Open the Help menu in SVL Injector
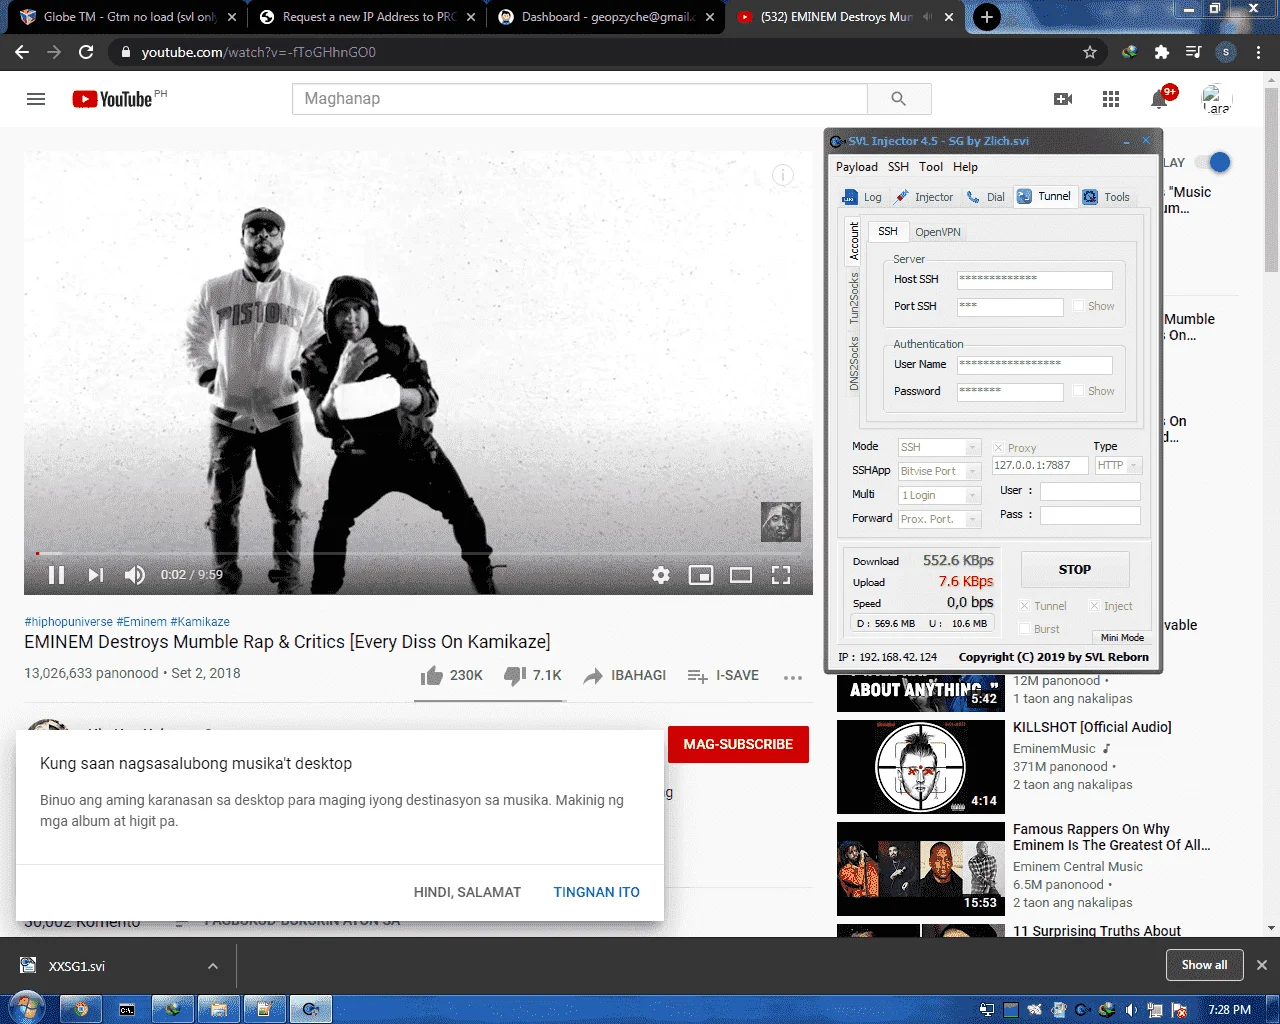Screen dimensions: 1280x1024 [x=965, y=167]
